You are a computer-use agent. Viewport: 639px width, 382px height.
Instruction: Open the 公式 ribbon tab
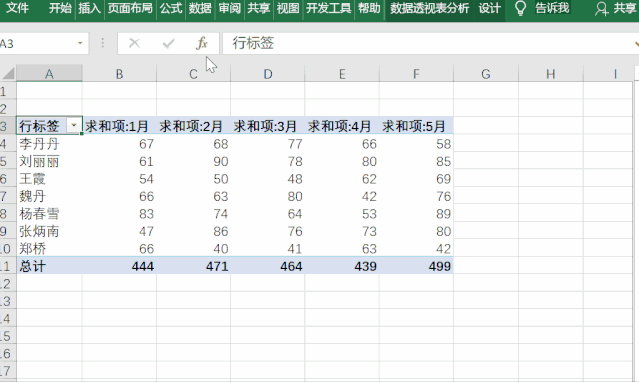tap(171, 8)
